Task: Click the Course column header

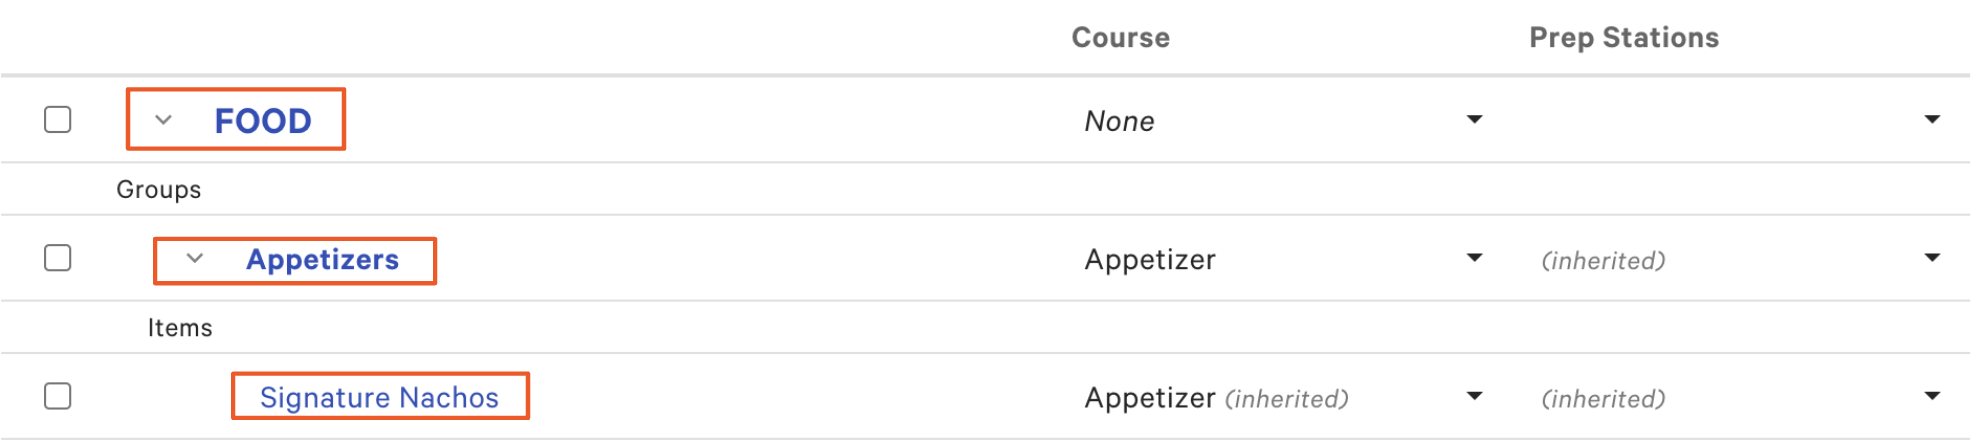Action: coord(1120,38)
